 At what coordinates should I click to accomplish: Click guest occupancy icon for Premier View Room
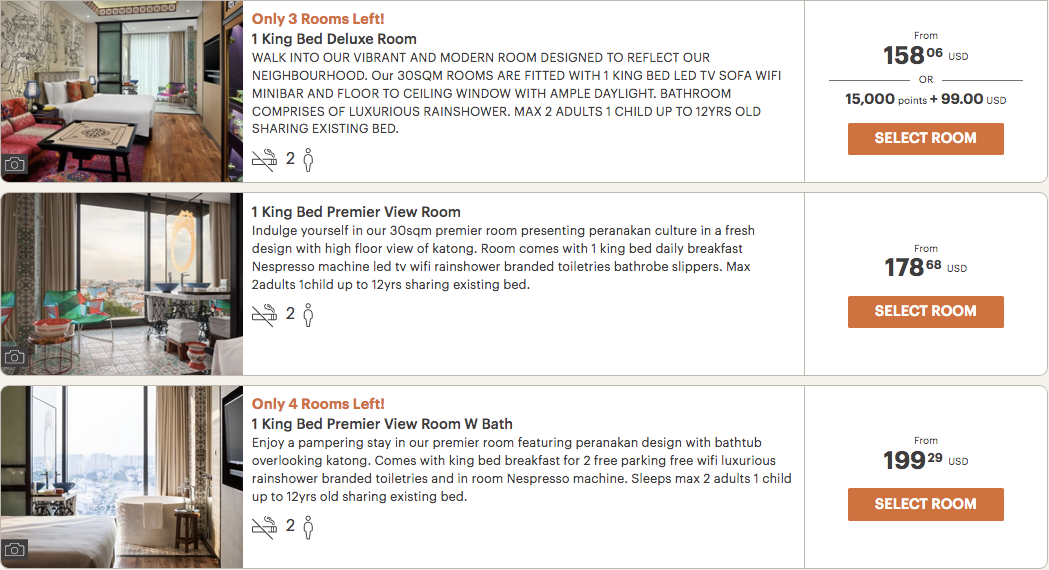[308, 314]
